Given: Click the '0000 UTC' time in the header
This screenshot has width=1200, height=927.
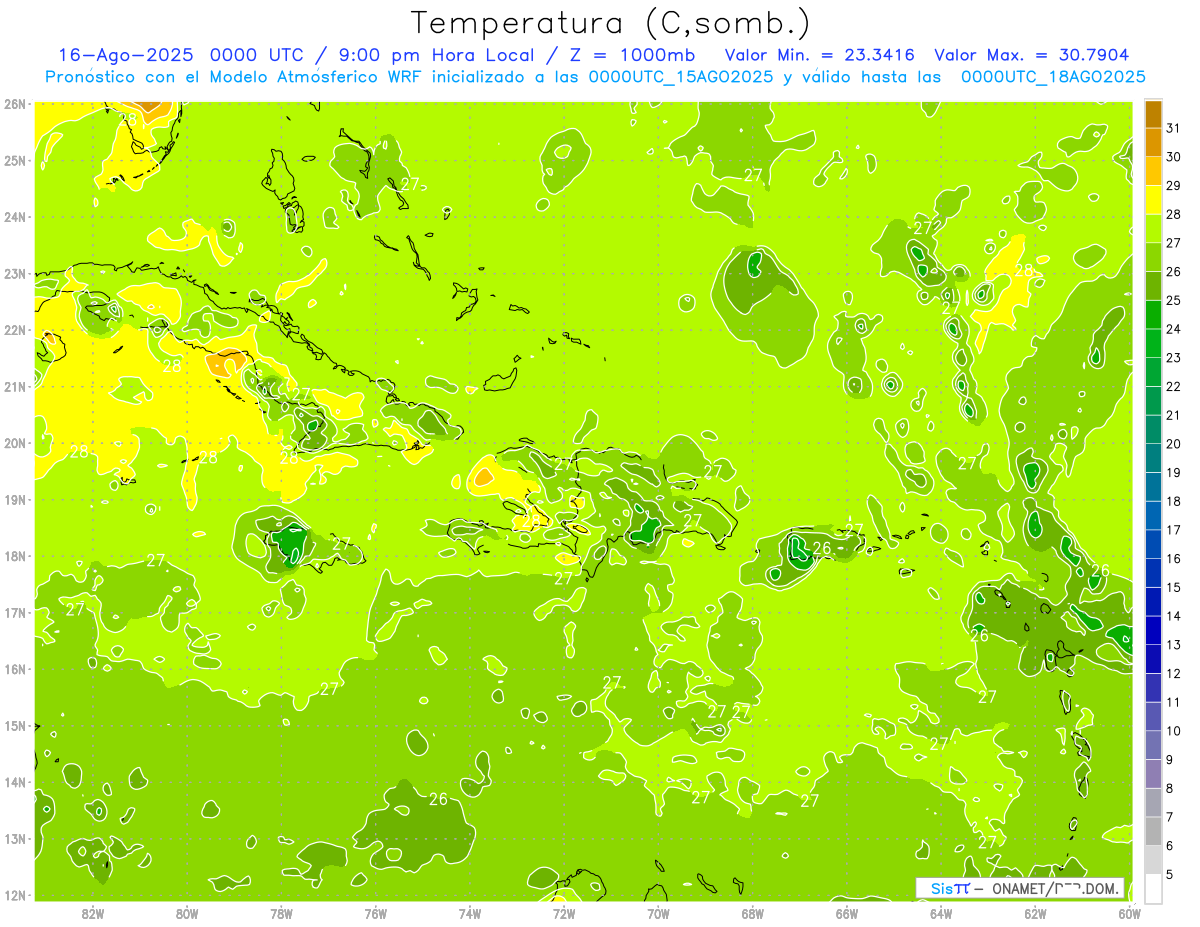Looking at the screenshot, I should [258, 55].
